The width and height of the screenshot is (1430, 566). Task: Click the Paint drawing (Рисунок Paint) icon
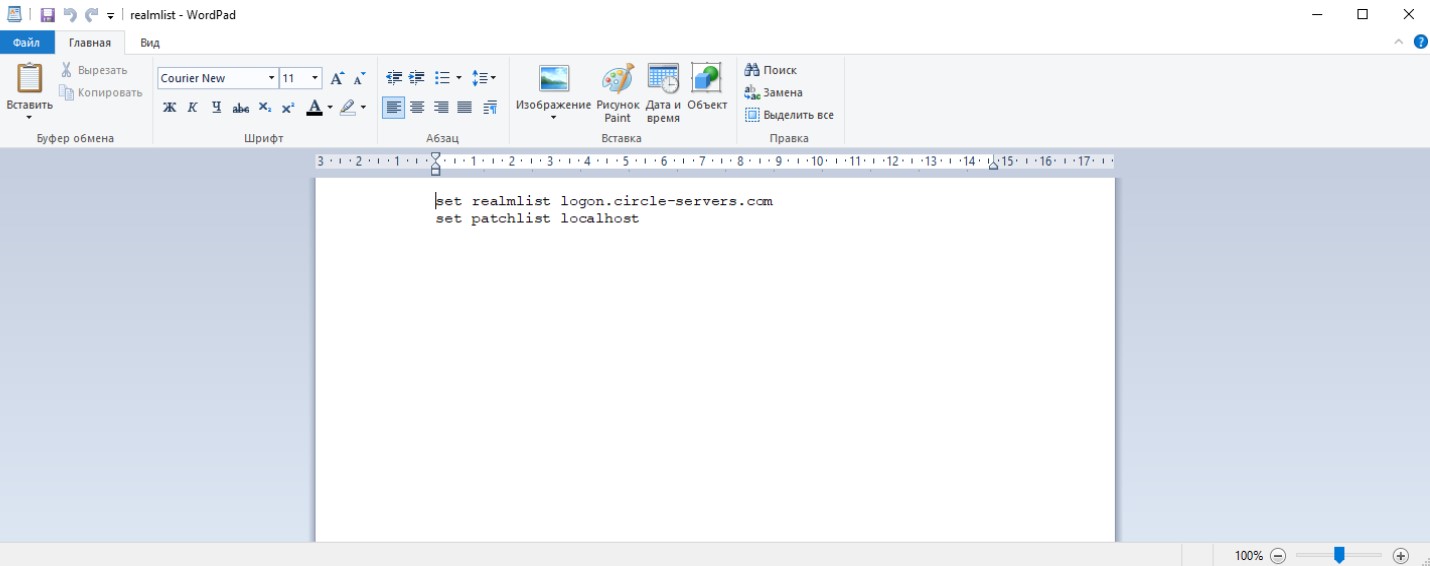[x=617, y=92]
